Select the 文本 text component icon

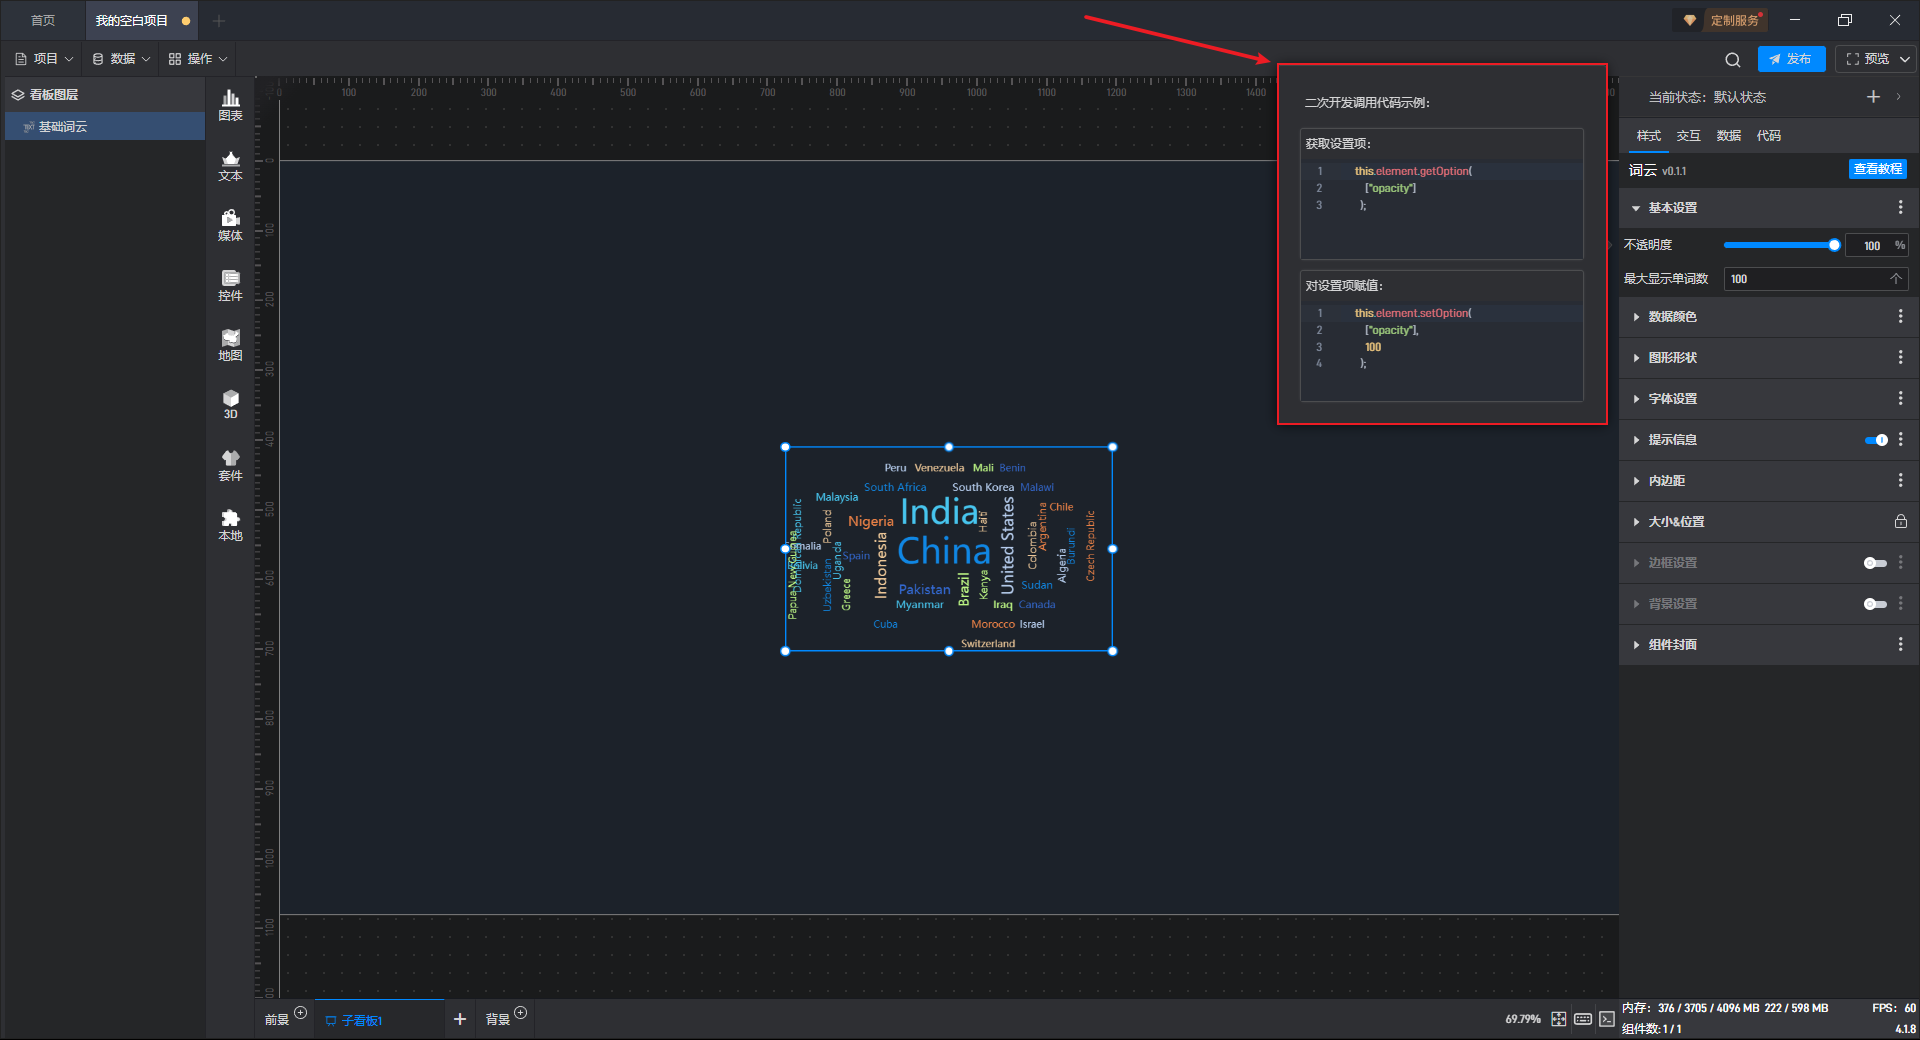(230, 165)
